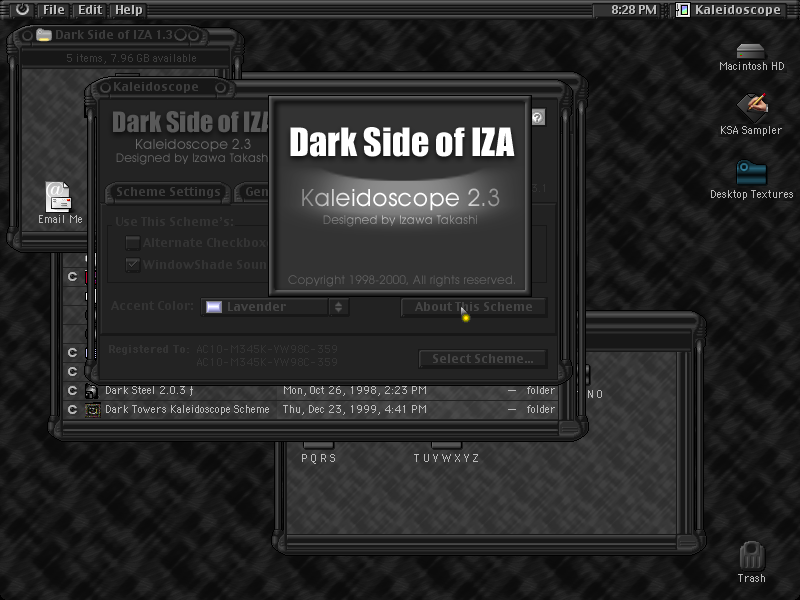Open the Kaleidoscope application menu
800x600 pixels.
coord(729,10)
